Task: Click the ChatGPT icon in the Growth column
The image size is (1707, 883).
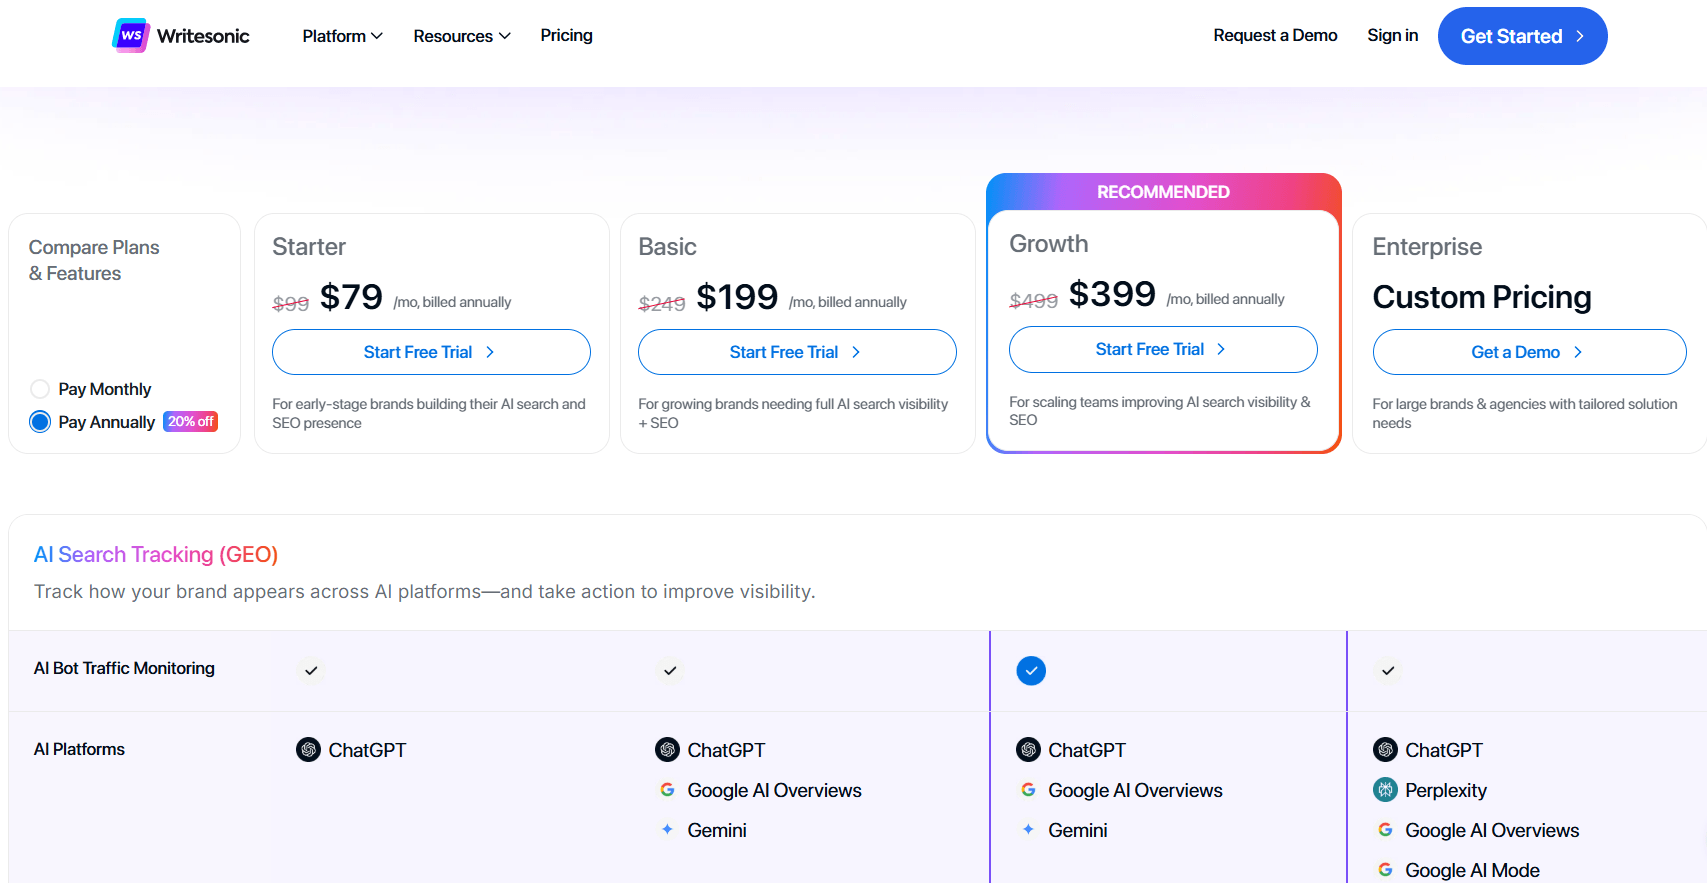Action: pos(1028,750)
